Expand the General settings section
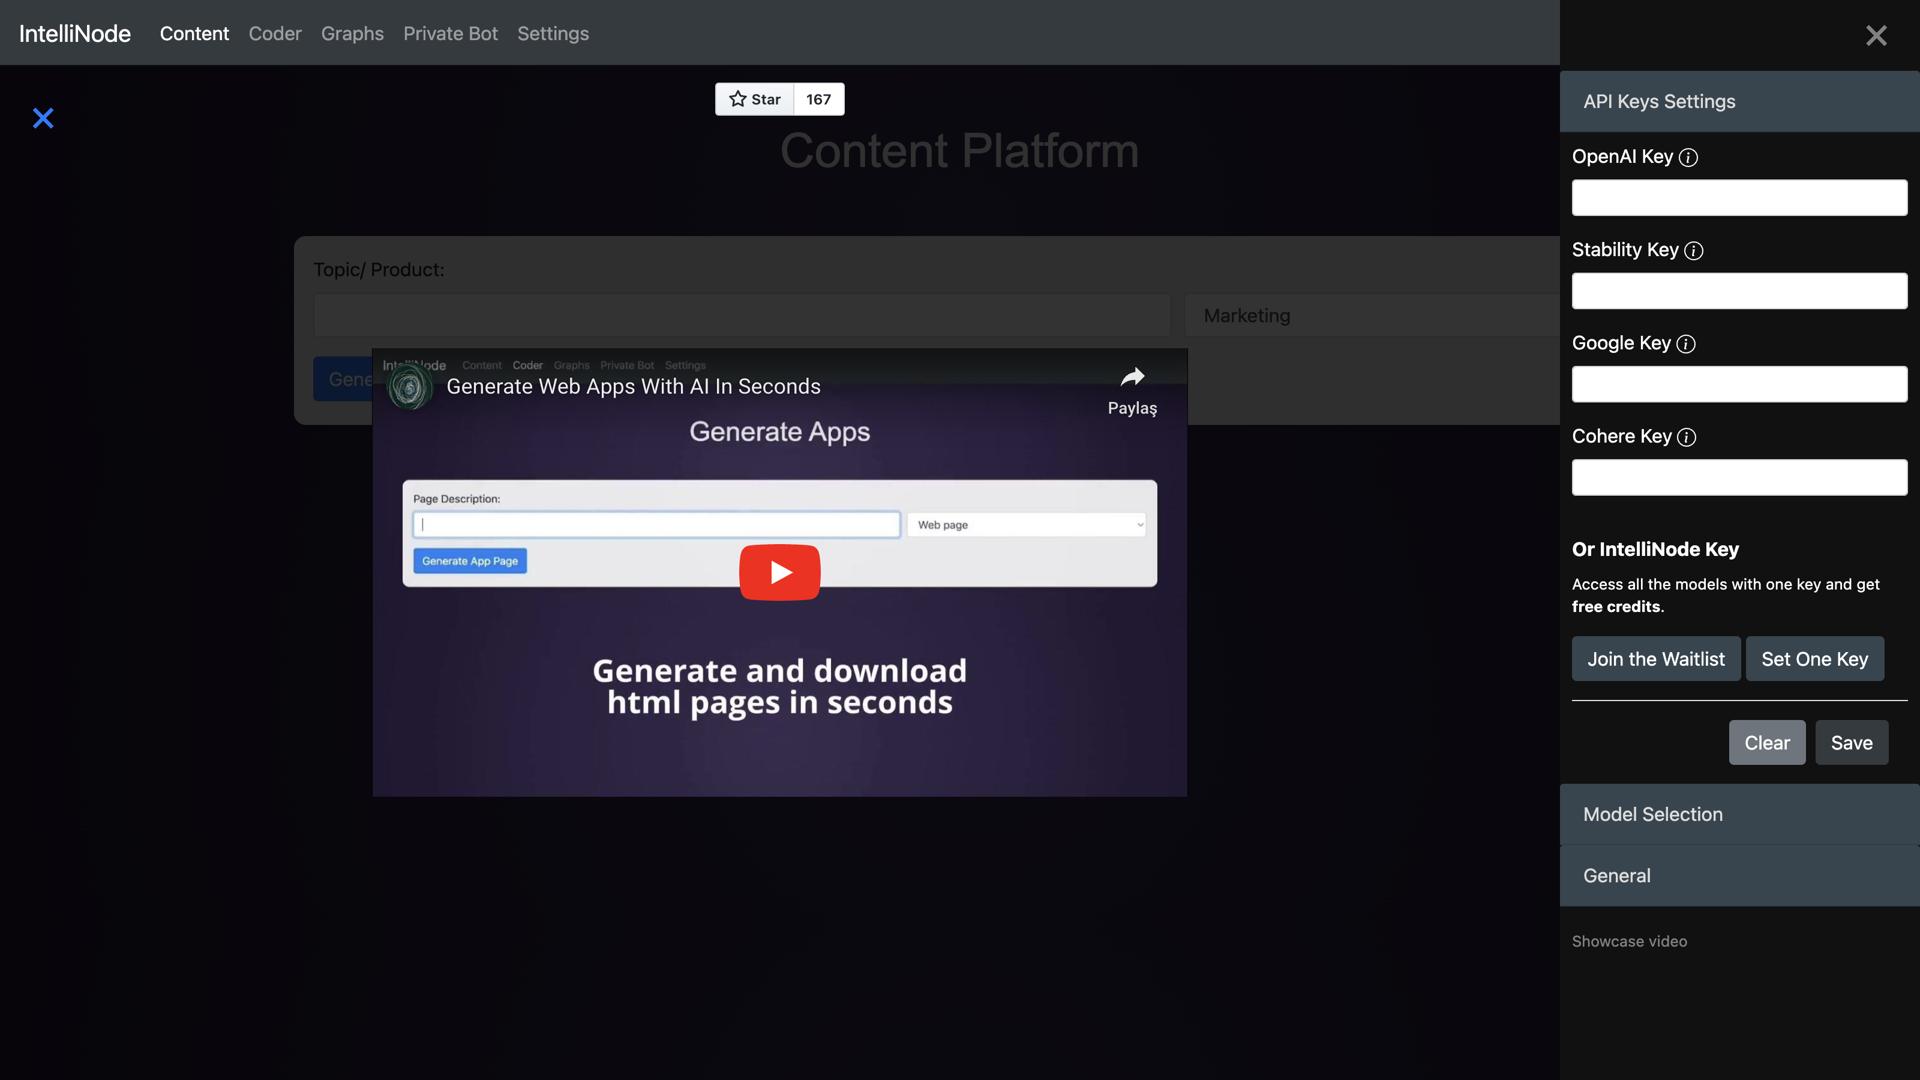The image size is (1920, 1080). point(1739,875)
